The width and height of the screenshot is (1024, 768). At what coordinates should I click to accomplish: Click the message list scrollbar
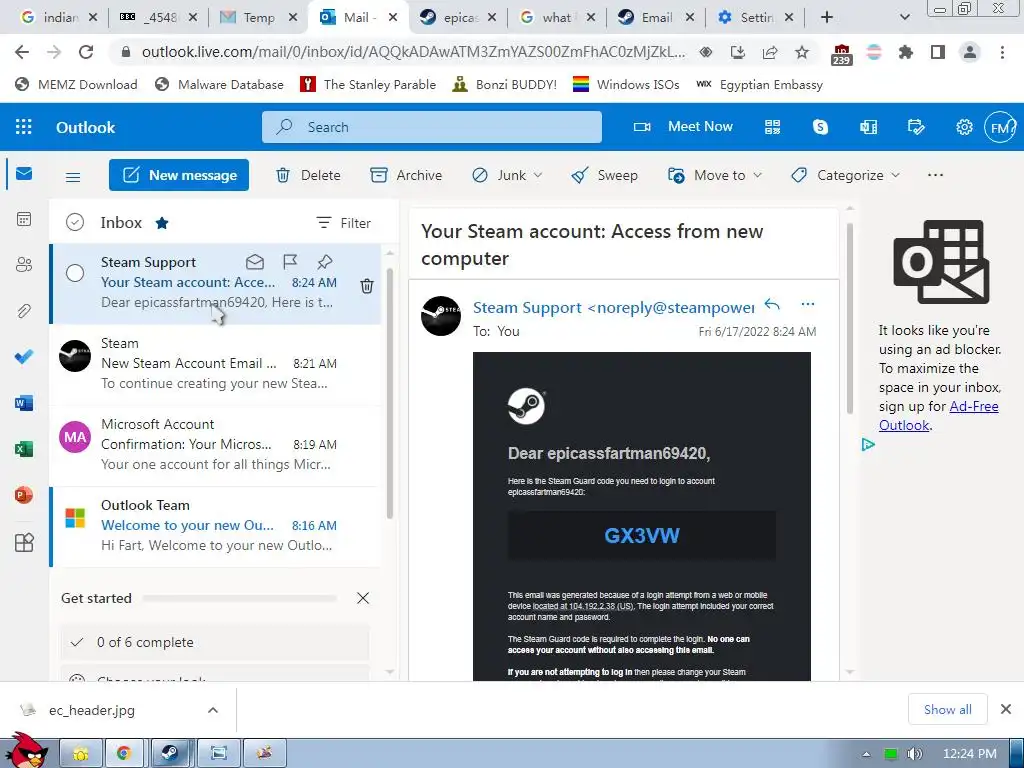pos(390,392)
